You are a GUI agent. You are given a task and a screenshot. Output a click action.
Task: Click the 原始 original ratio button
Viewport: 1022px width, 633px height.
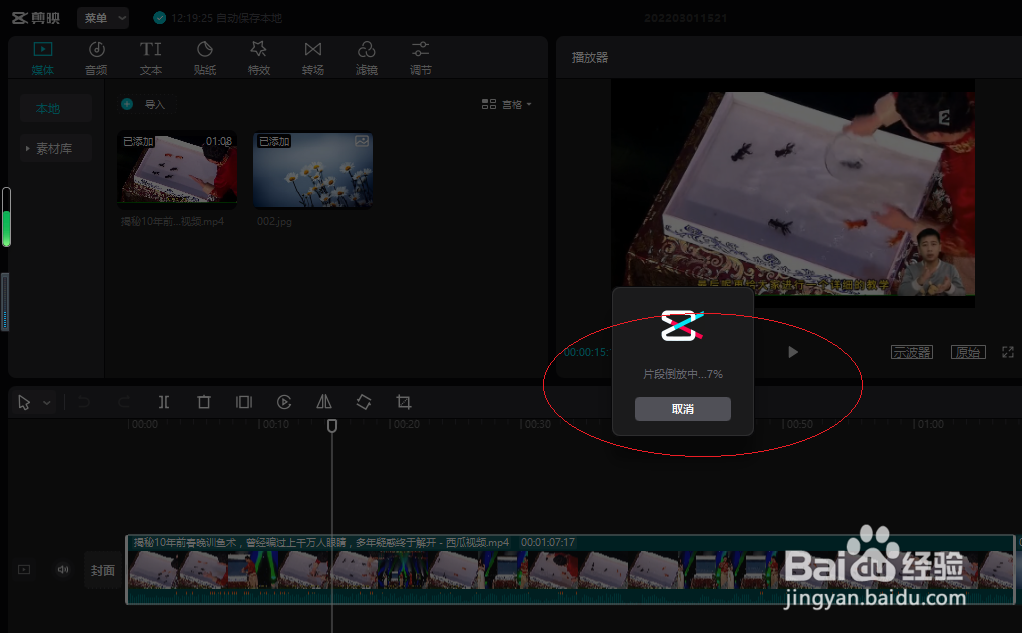pos(968,352)
